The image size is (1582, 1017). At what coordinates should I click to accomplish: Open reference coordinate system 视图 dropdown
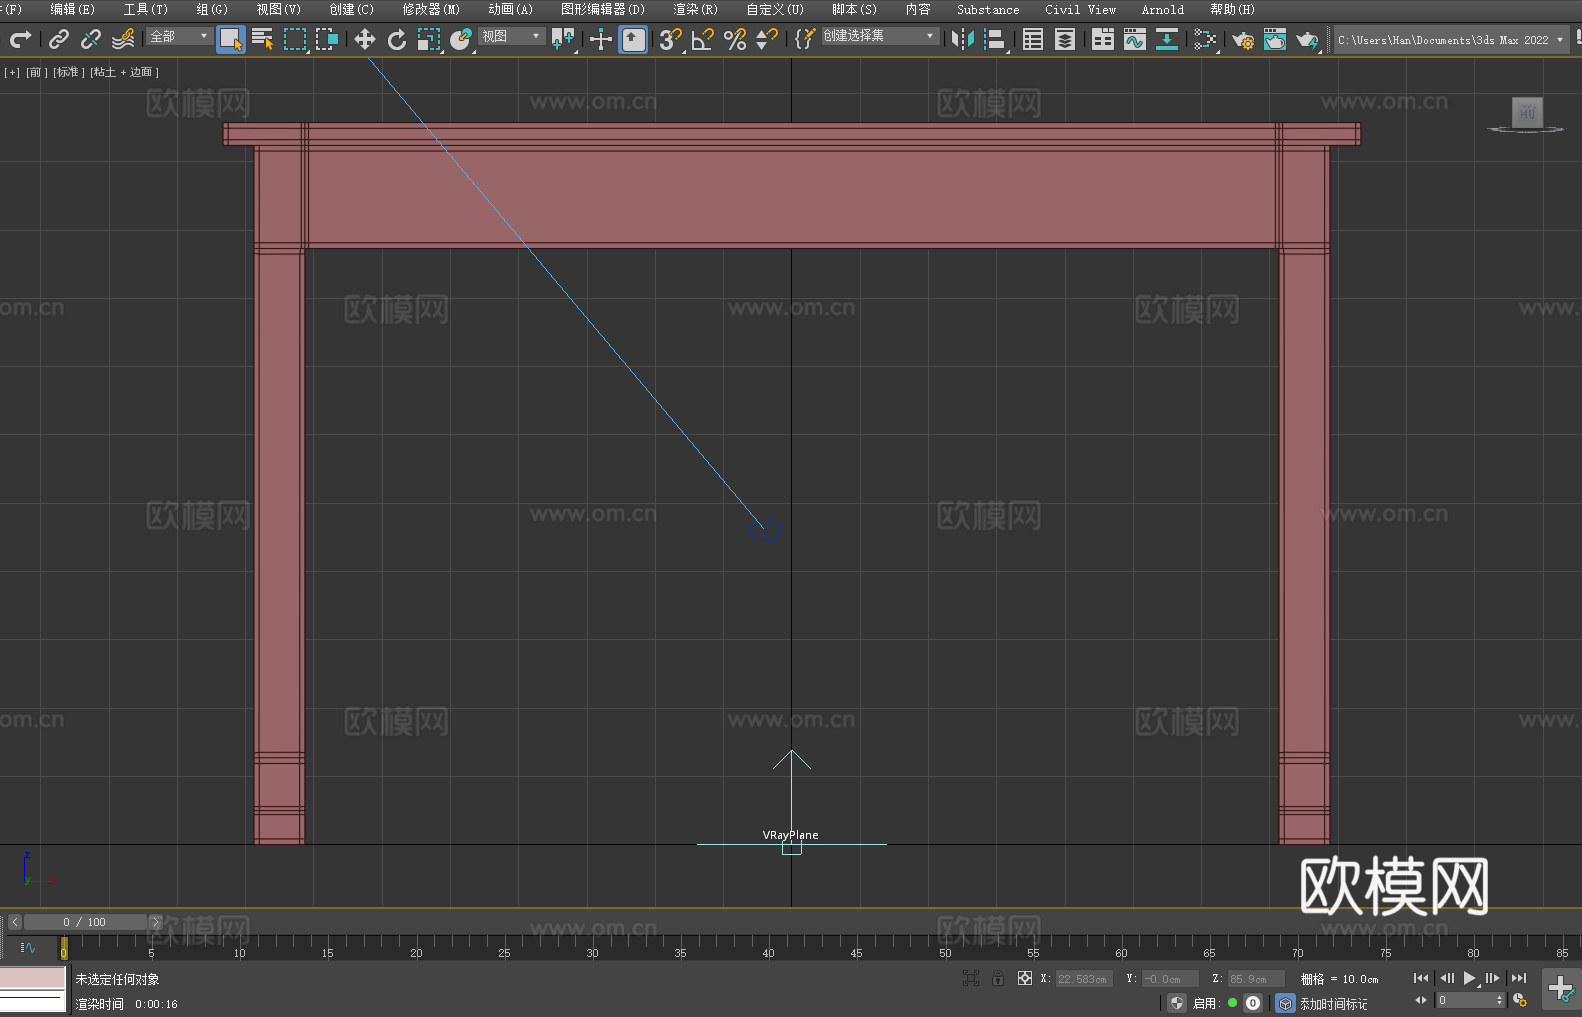coord(511,36)
